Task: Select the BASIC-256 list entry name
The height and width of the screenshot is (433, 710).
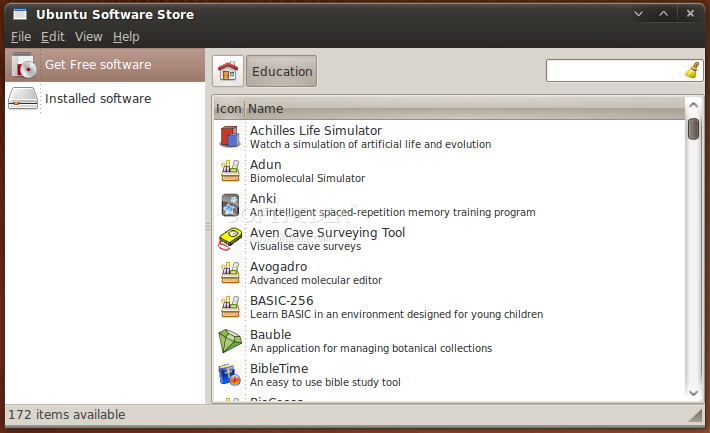Action: point(282,301)
